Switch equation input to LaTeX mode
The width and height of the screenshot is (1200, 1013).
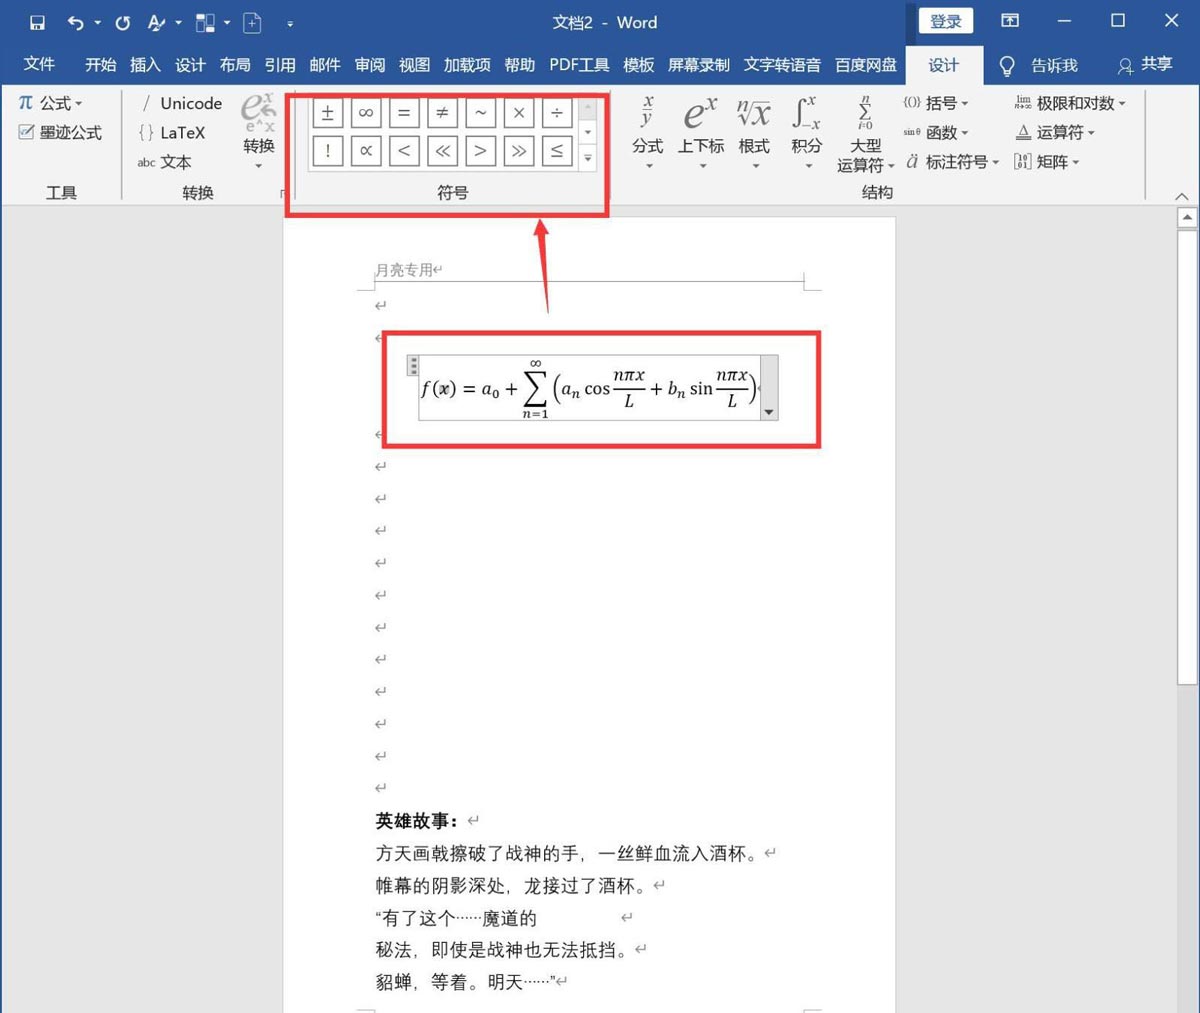pos(172,132)
